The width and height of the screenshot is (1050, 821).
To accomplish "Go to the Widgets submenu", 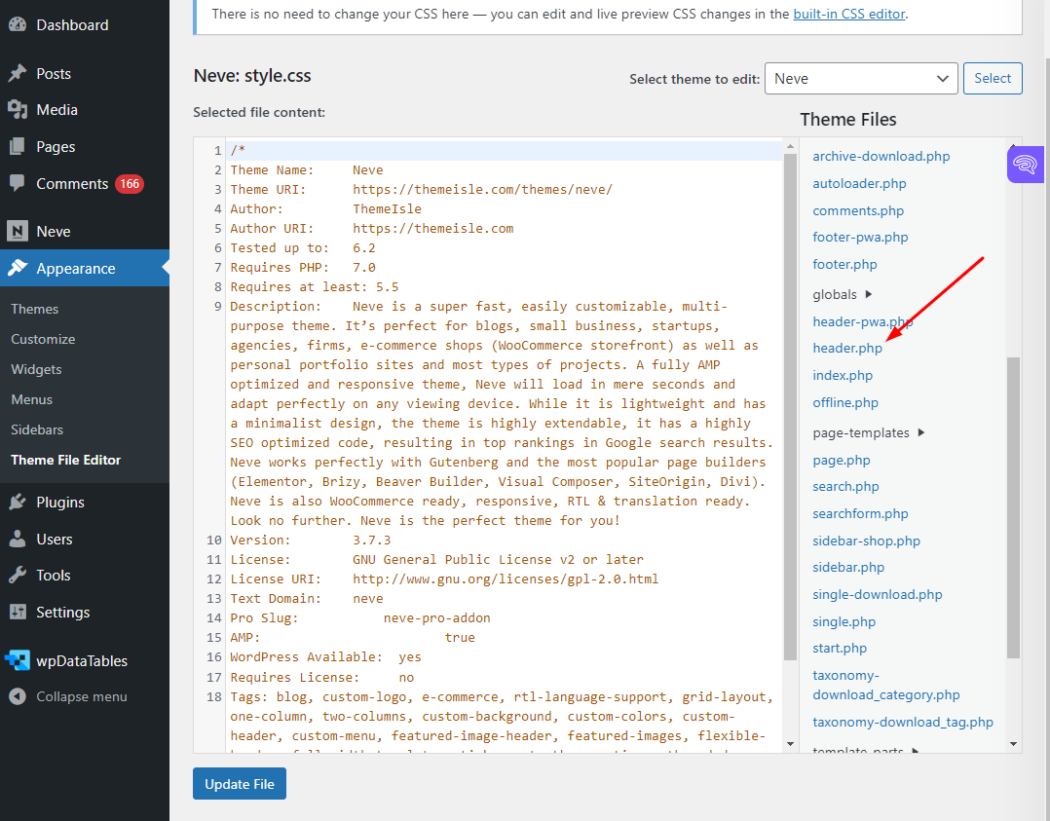I will click(x=36, y=369).
